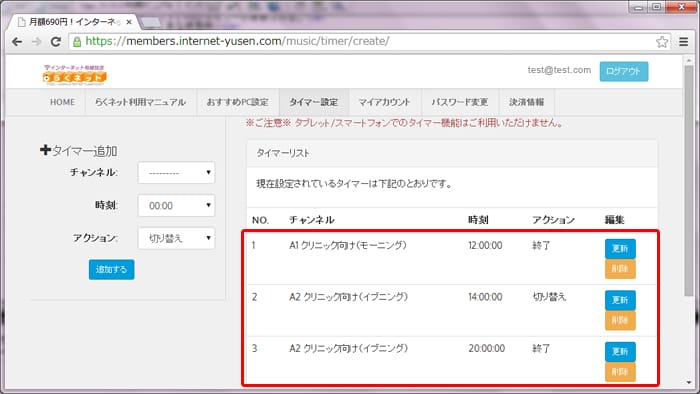Click the らくネット logo

click(x=75, y=75)
